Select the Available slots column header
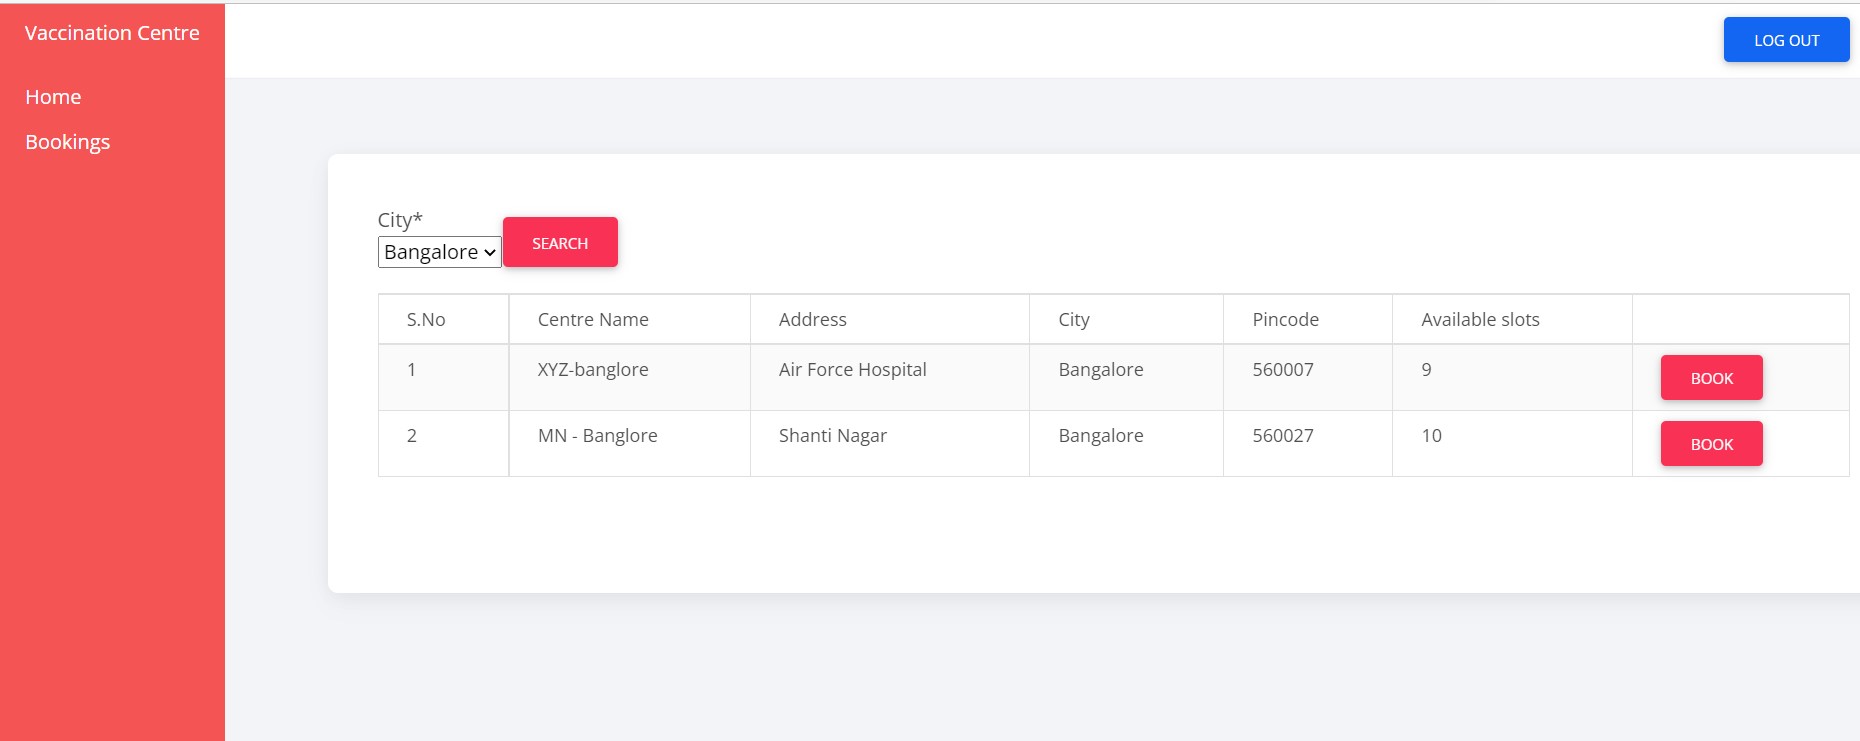Image resolution: width=1860 pixels, height=741 pixels. coord(1481,319)
